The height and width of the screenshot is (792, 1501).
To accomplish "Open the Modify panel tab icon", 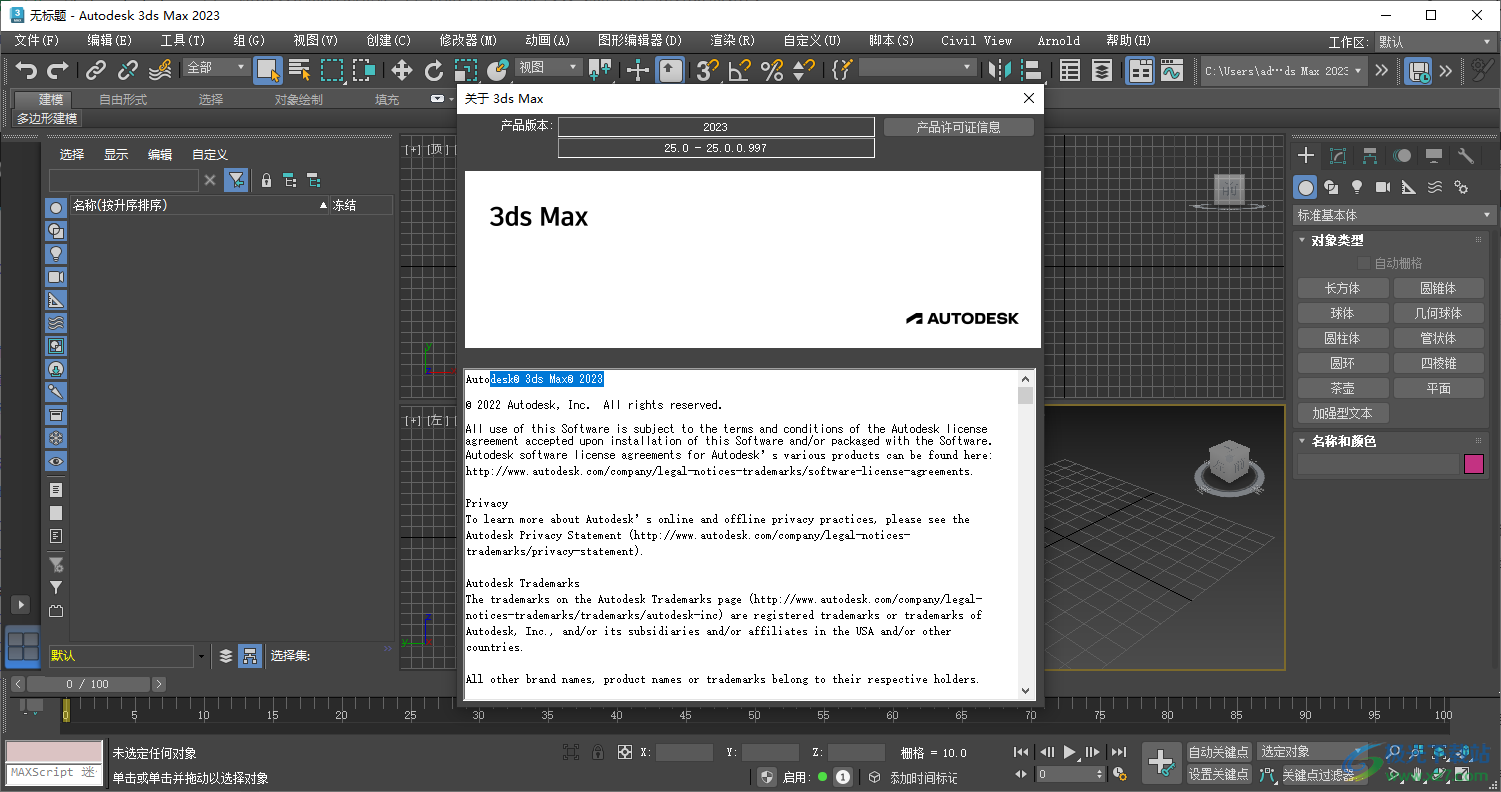I will coord(1338,156).
